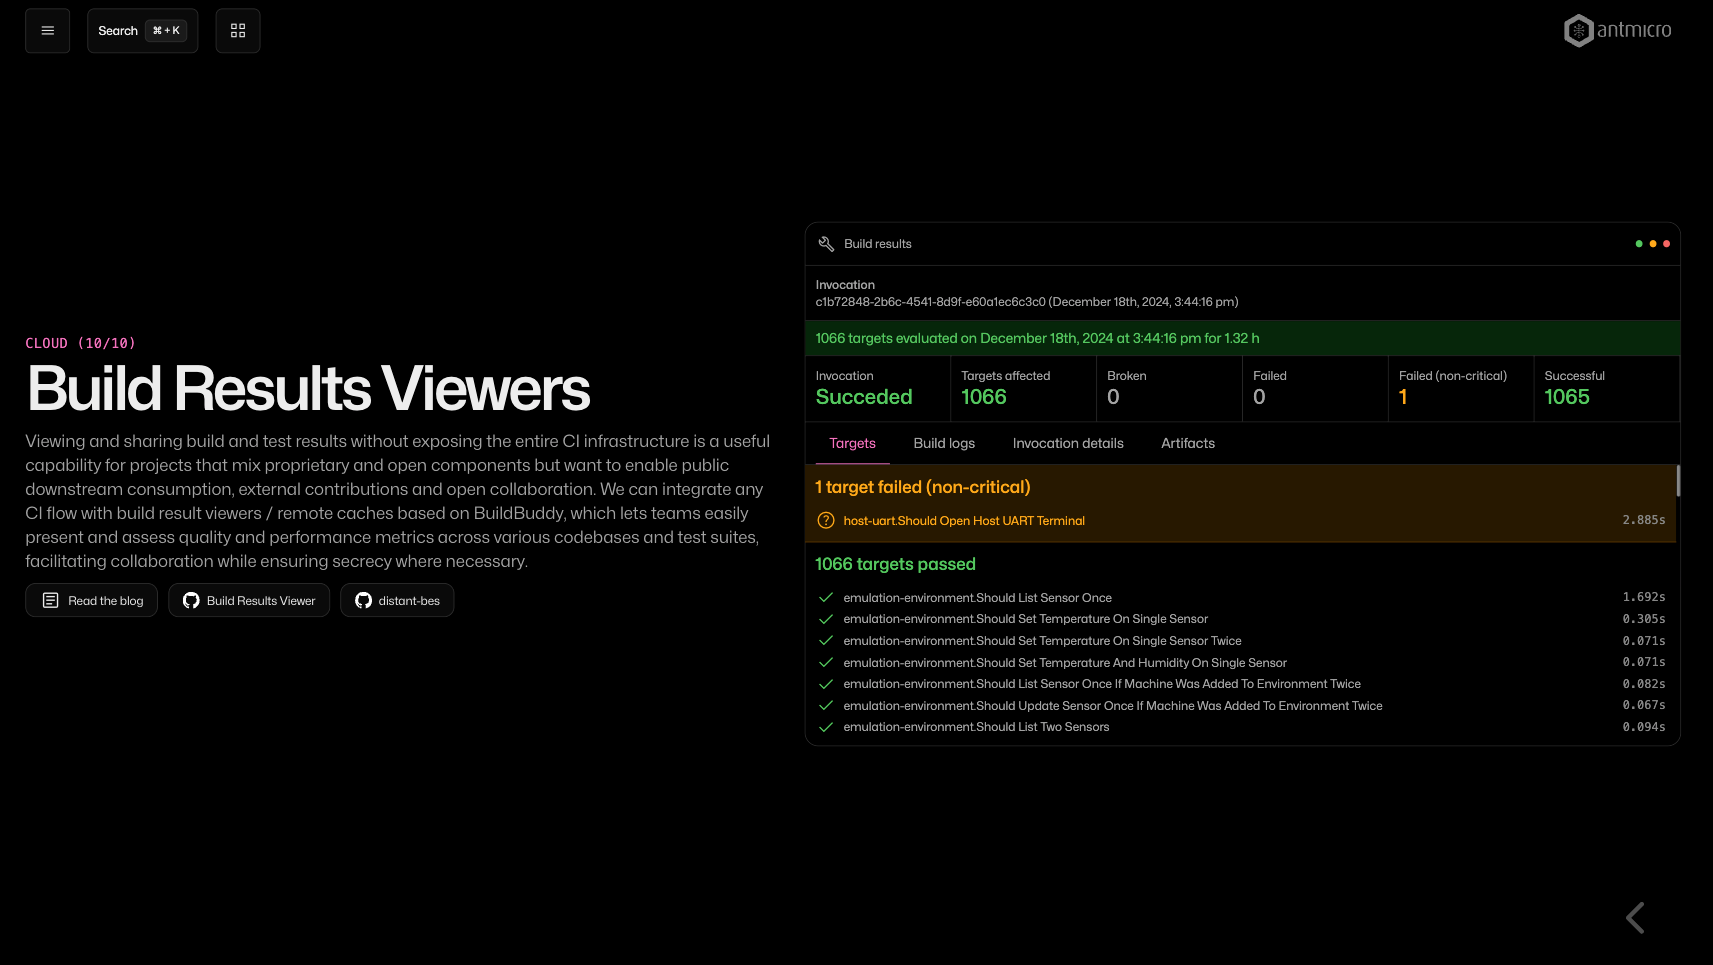Select emulation-environment.Should List Sensor Once row
The image size is (1713, 965).
1241,598
